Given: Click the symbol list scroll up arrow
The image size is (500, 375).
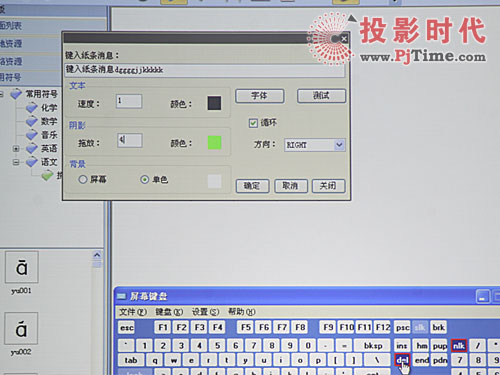Looking at the screenshot, I should (x=97, y=255).
